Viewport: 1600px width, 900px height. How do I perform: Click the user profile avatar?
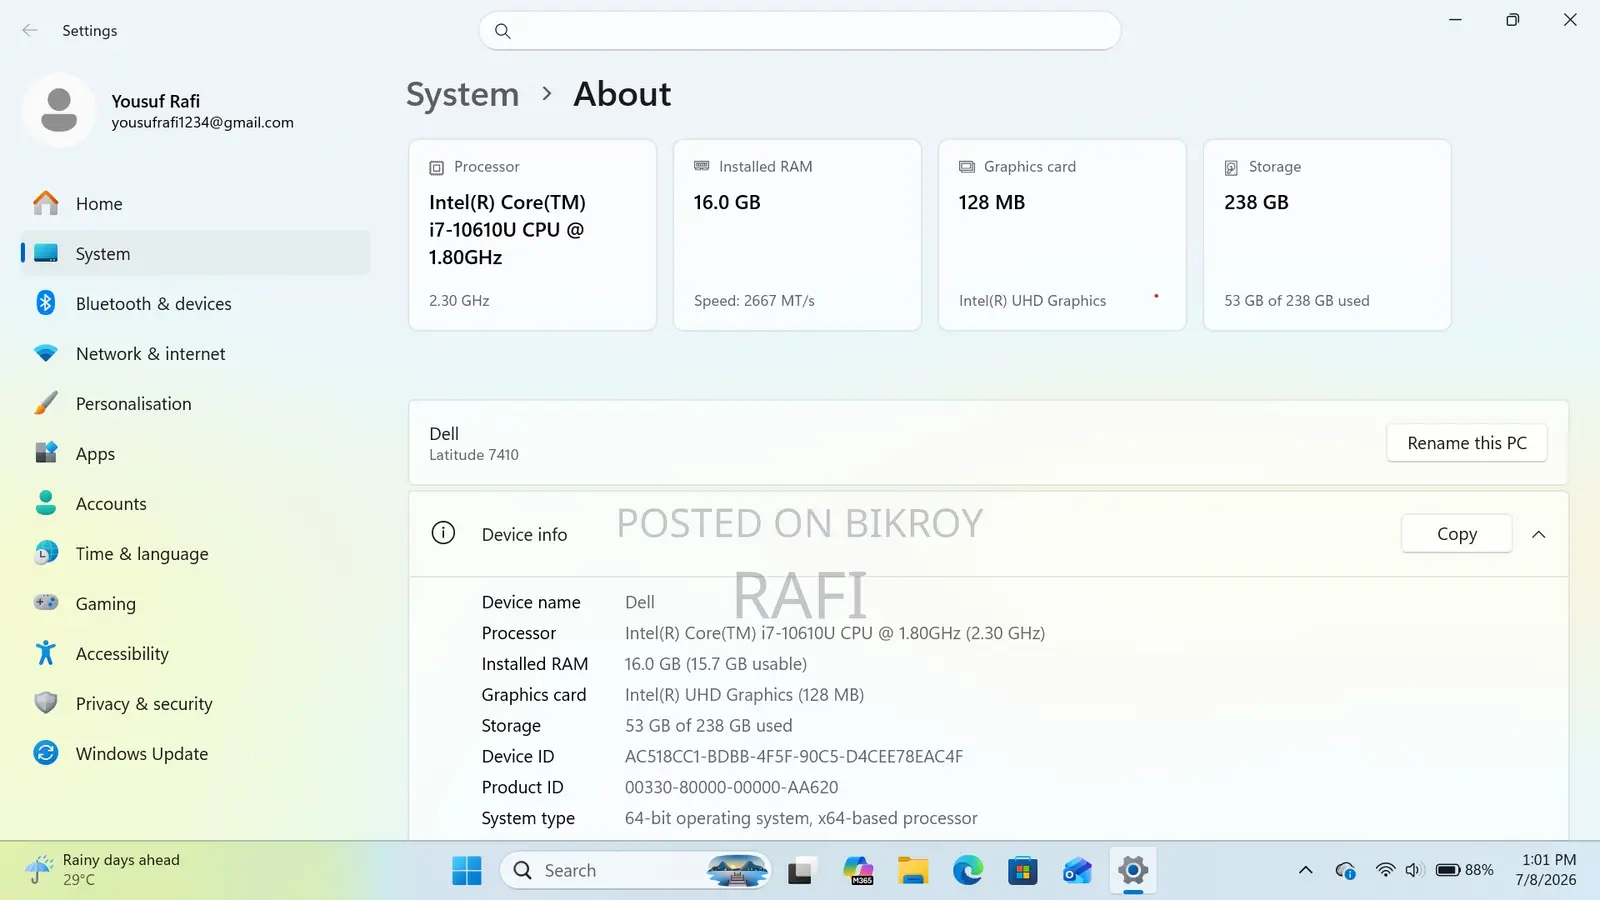(x=59, y=110)
